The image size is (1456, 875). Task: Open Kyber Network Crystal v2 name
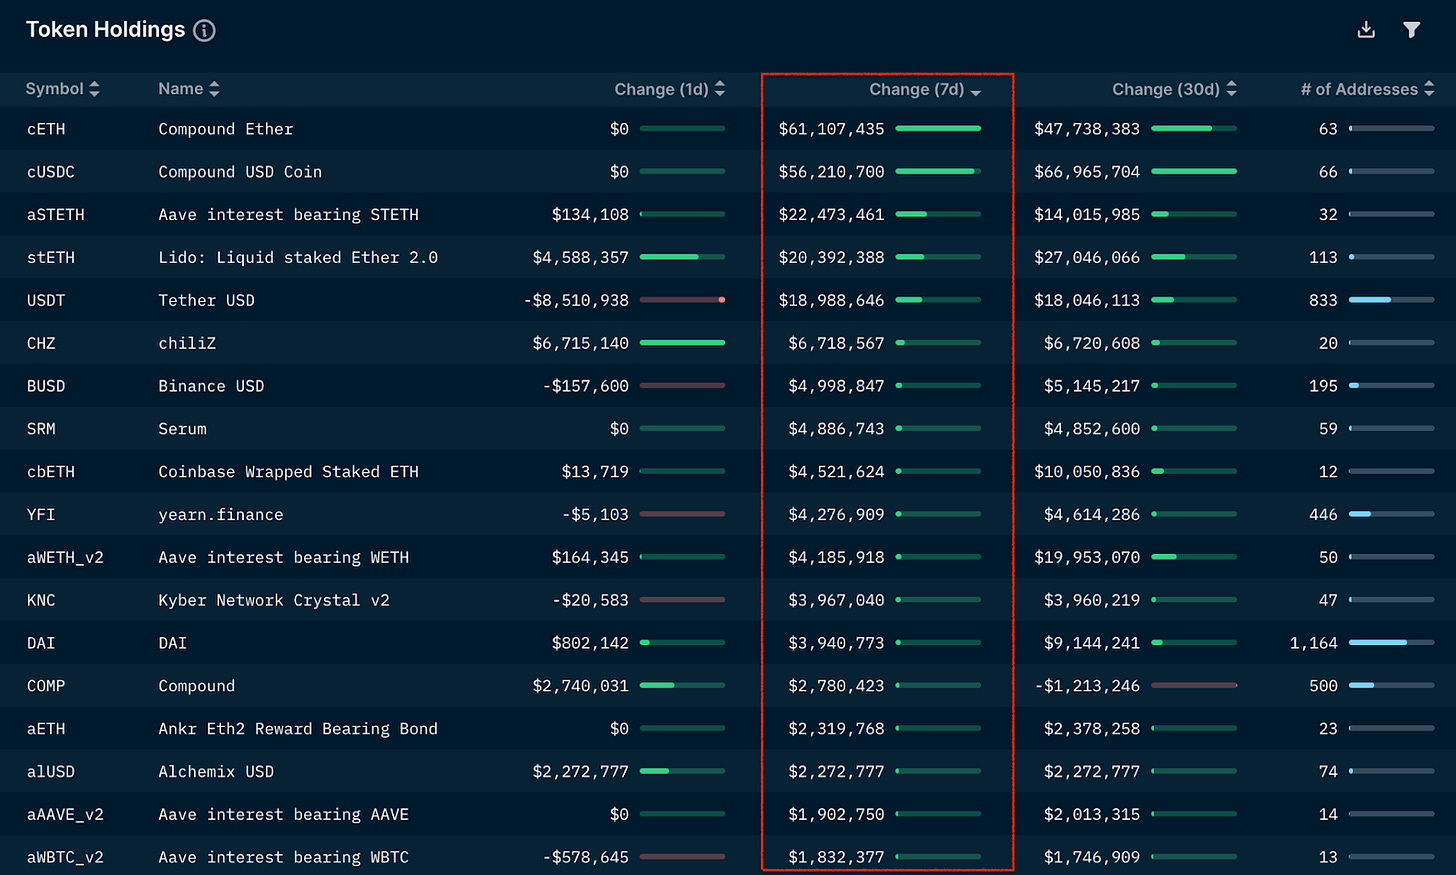click(x=274, y=601)
